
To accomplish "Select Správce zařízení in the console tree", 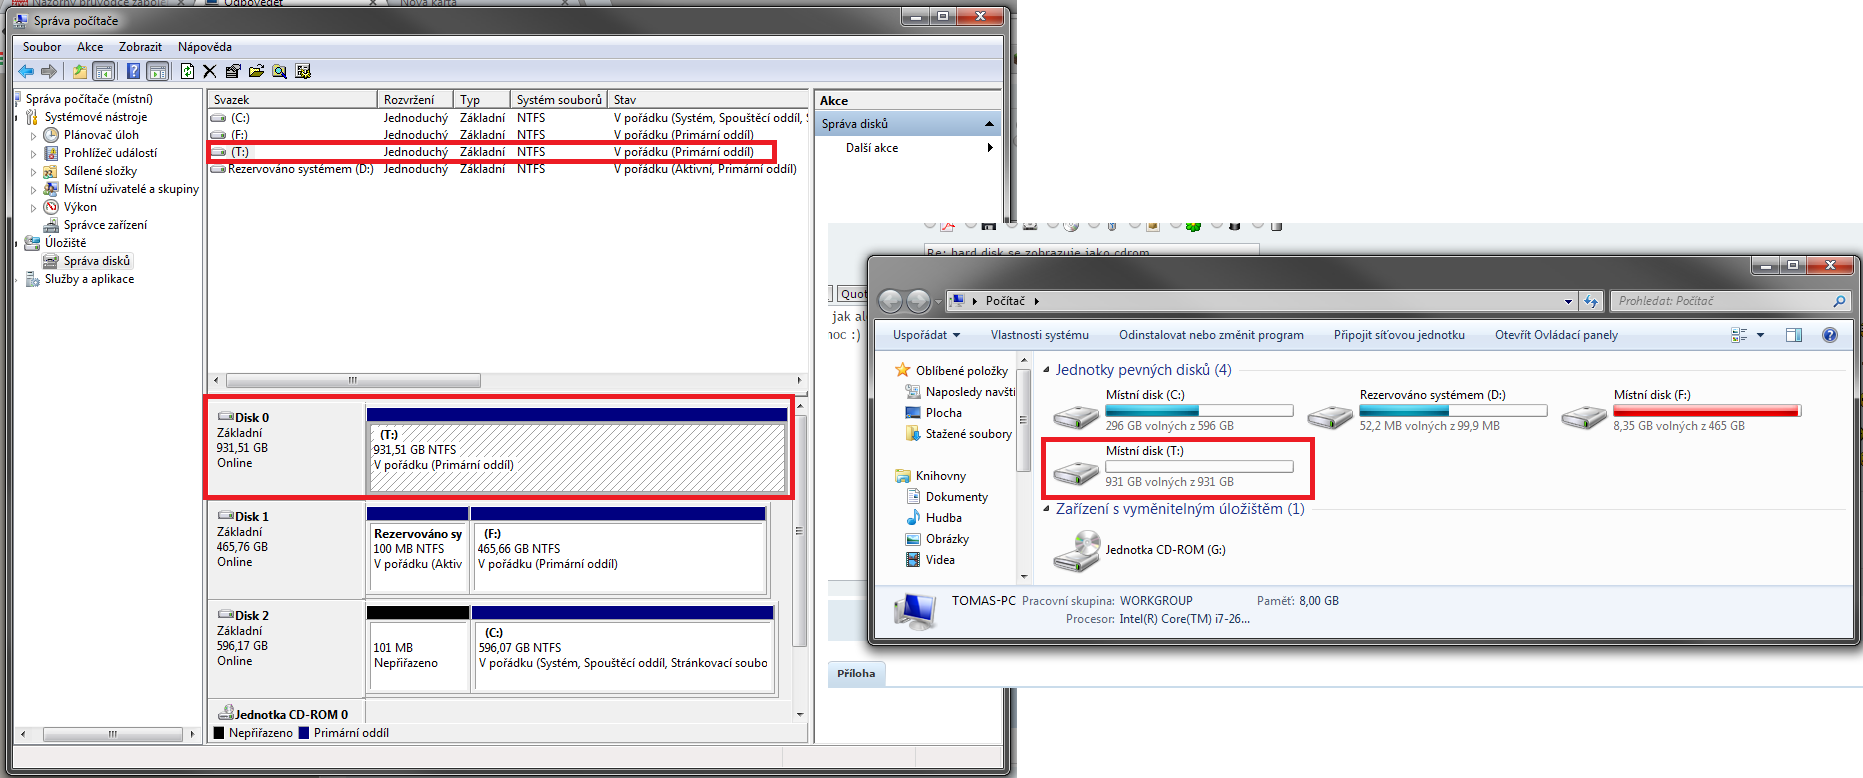I will tap(105, 225).
